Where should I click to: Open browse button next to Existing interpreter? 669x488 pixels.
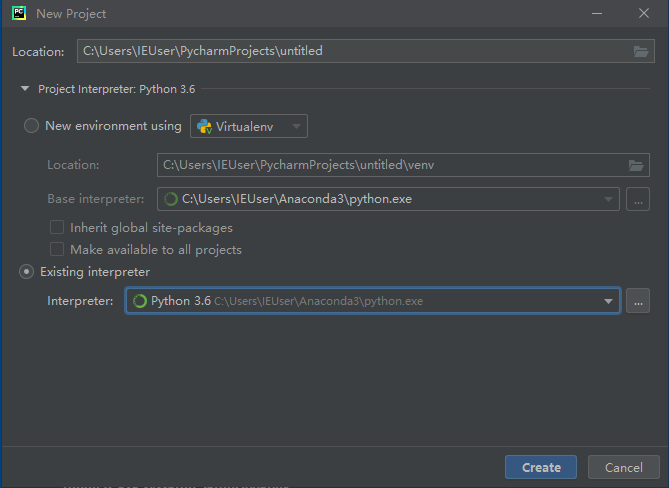(x=638, y=301)
